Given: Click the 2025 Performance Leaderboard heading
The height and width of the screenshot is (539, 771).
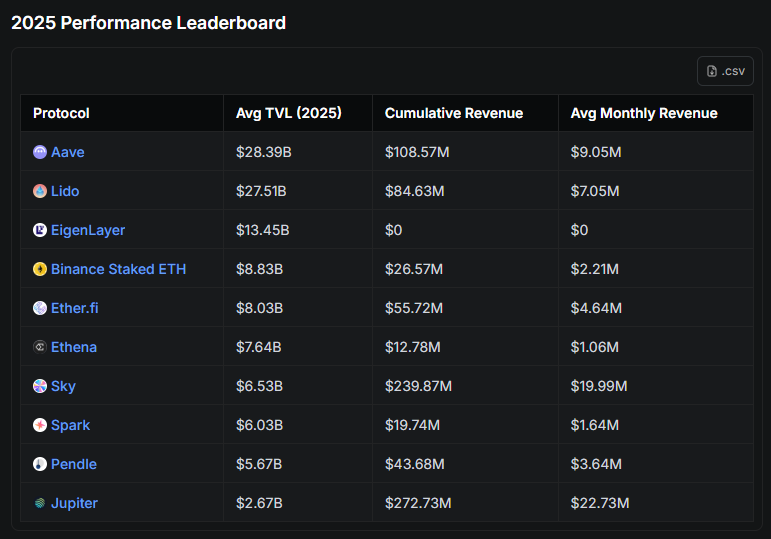Looking at the screenshot, I should pos(148,23).
